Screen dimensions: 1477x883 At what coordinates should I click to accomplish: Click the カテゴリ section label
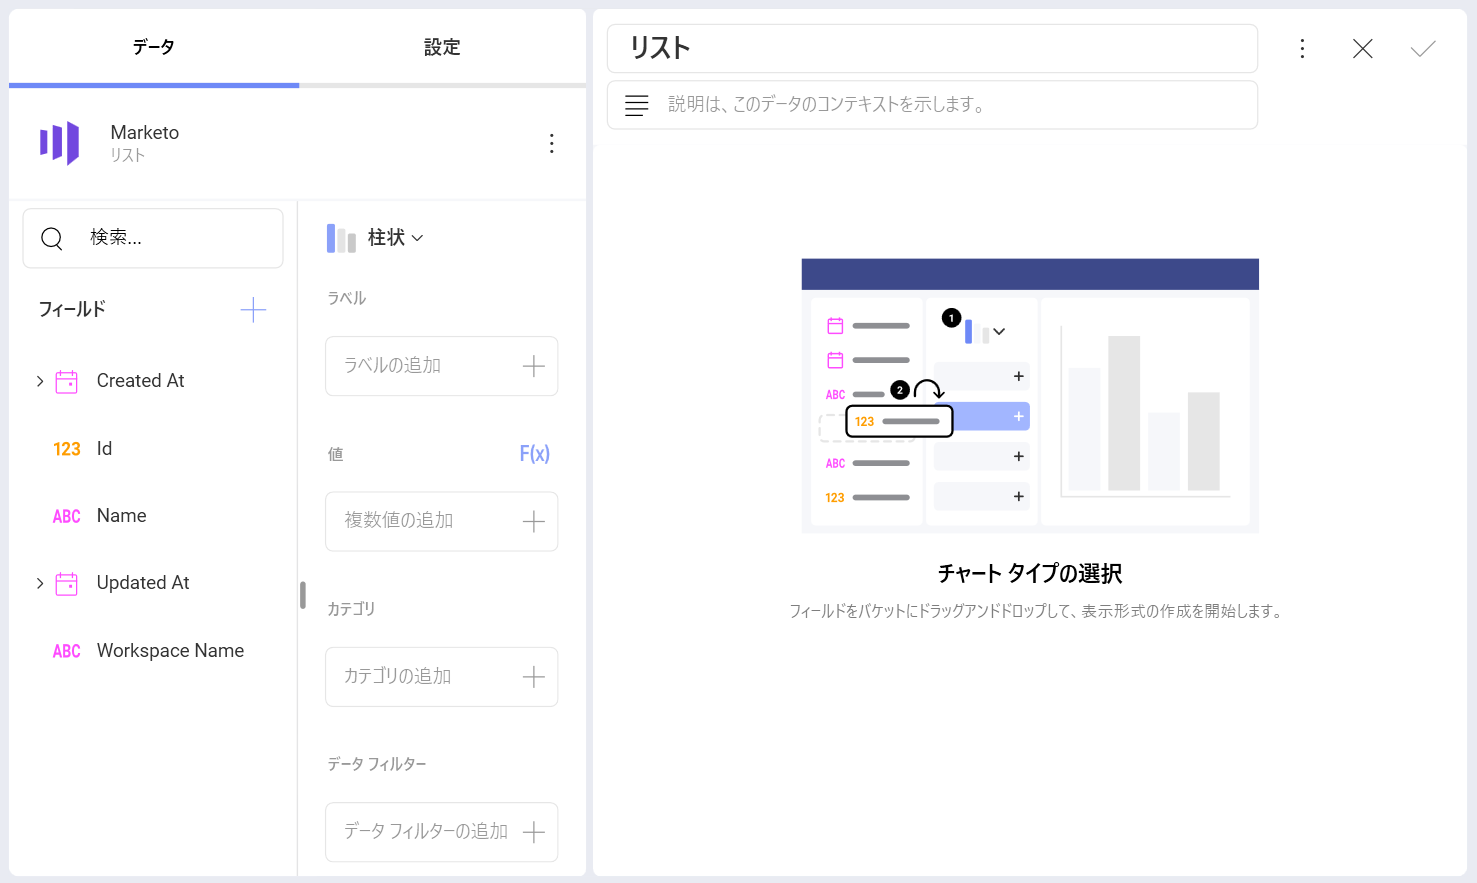point(351,609)
